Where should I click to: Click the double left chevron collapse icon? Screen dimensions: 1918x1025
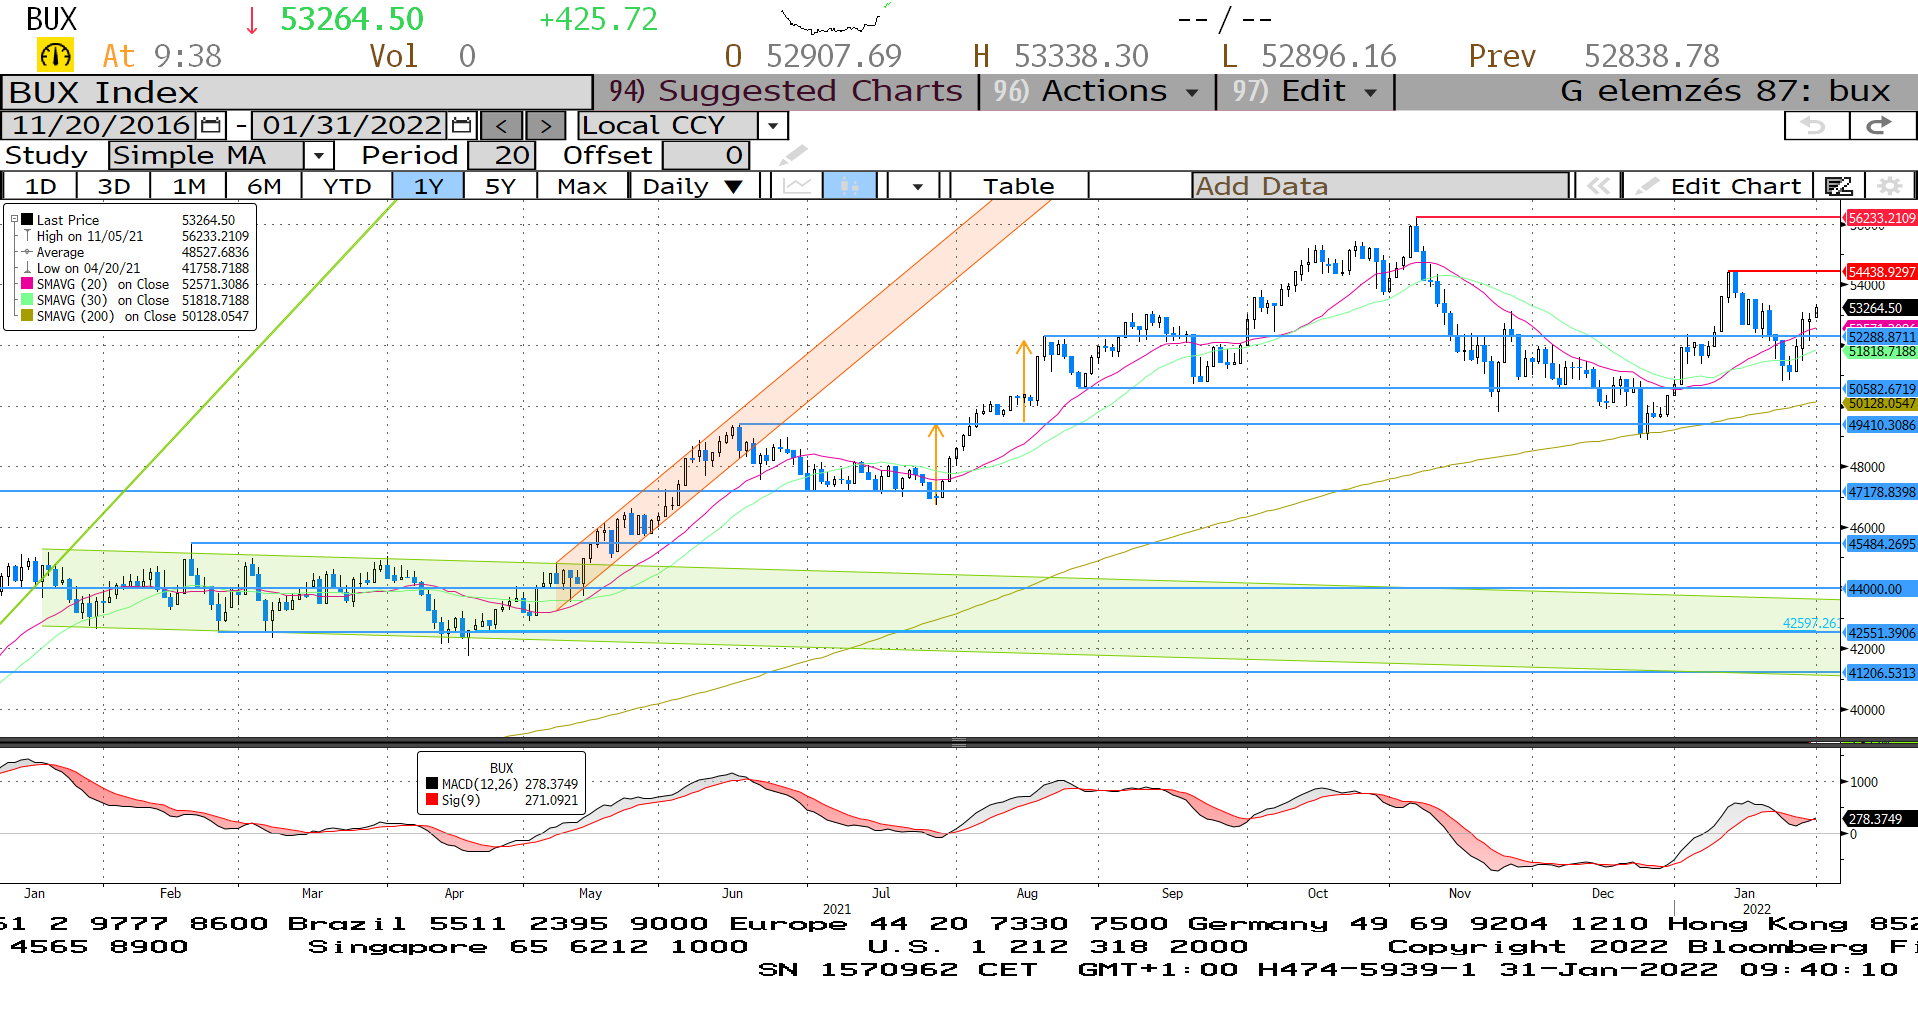[x=1598, y=186]
